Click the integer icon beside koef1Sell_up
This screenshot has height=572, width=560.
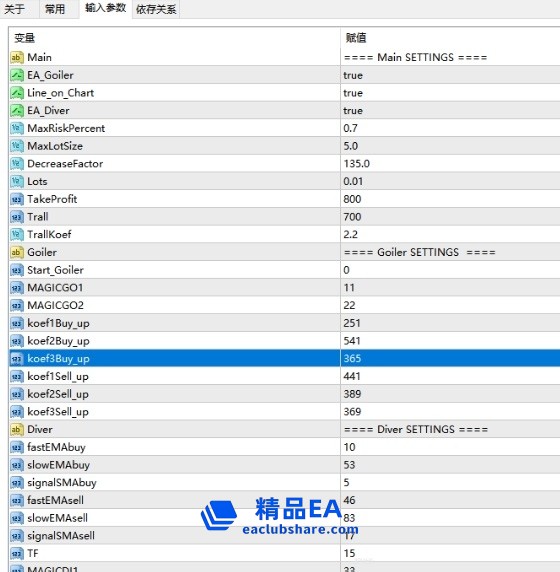pyautogui.click(x=16, y=376)
